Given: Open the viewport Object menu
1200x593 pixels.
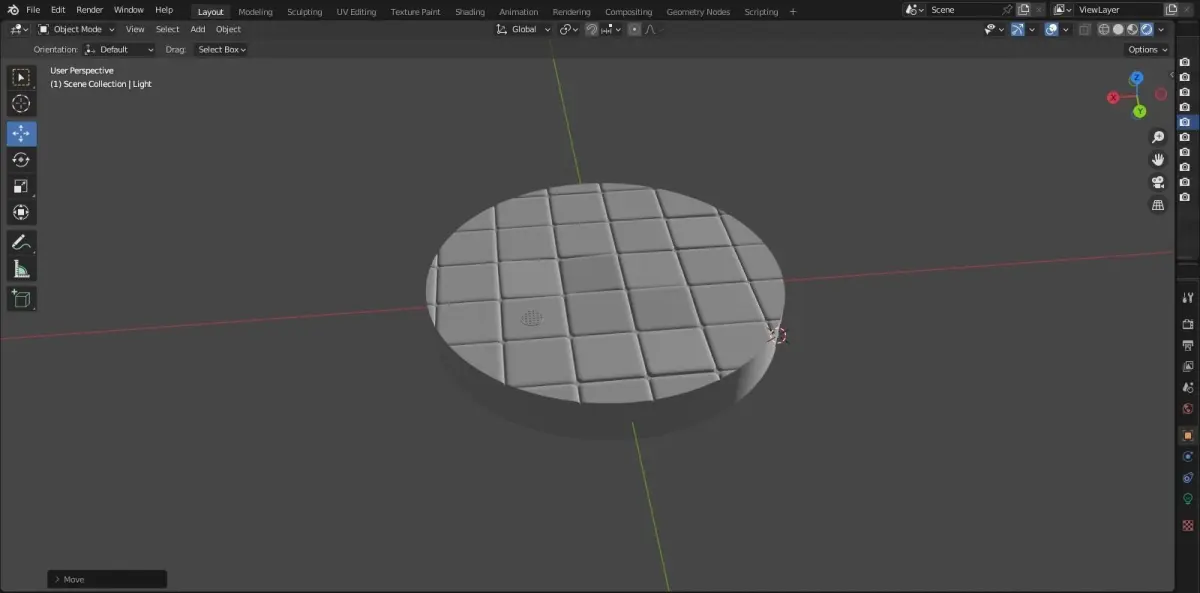Looking at the screenshot, I should [228, 29].
